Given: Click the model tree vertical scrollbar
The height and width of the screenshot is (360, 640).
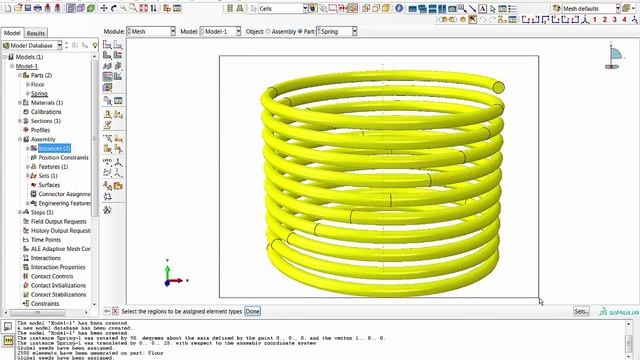Looking at the screenshot, I should (x=95, y=139).
